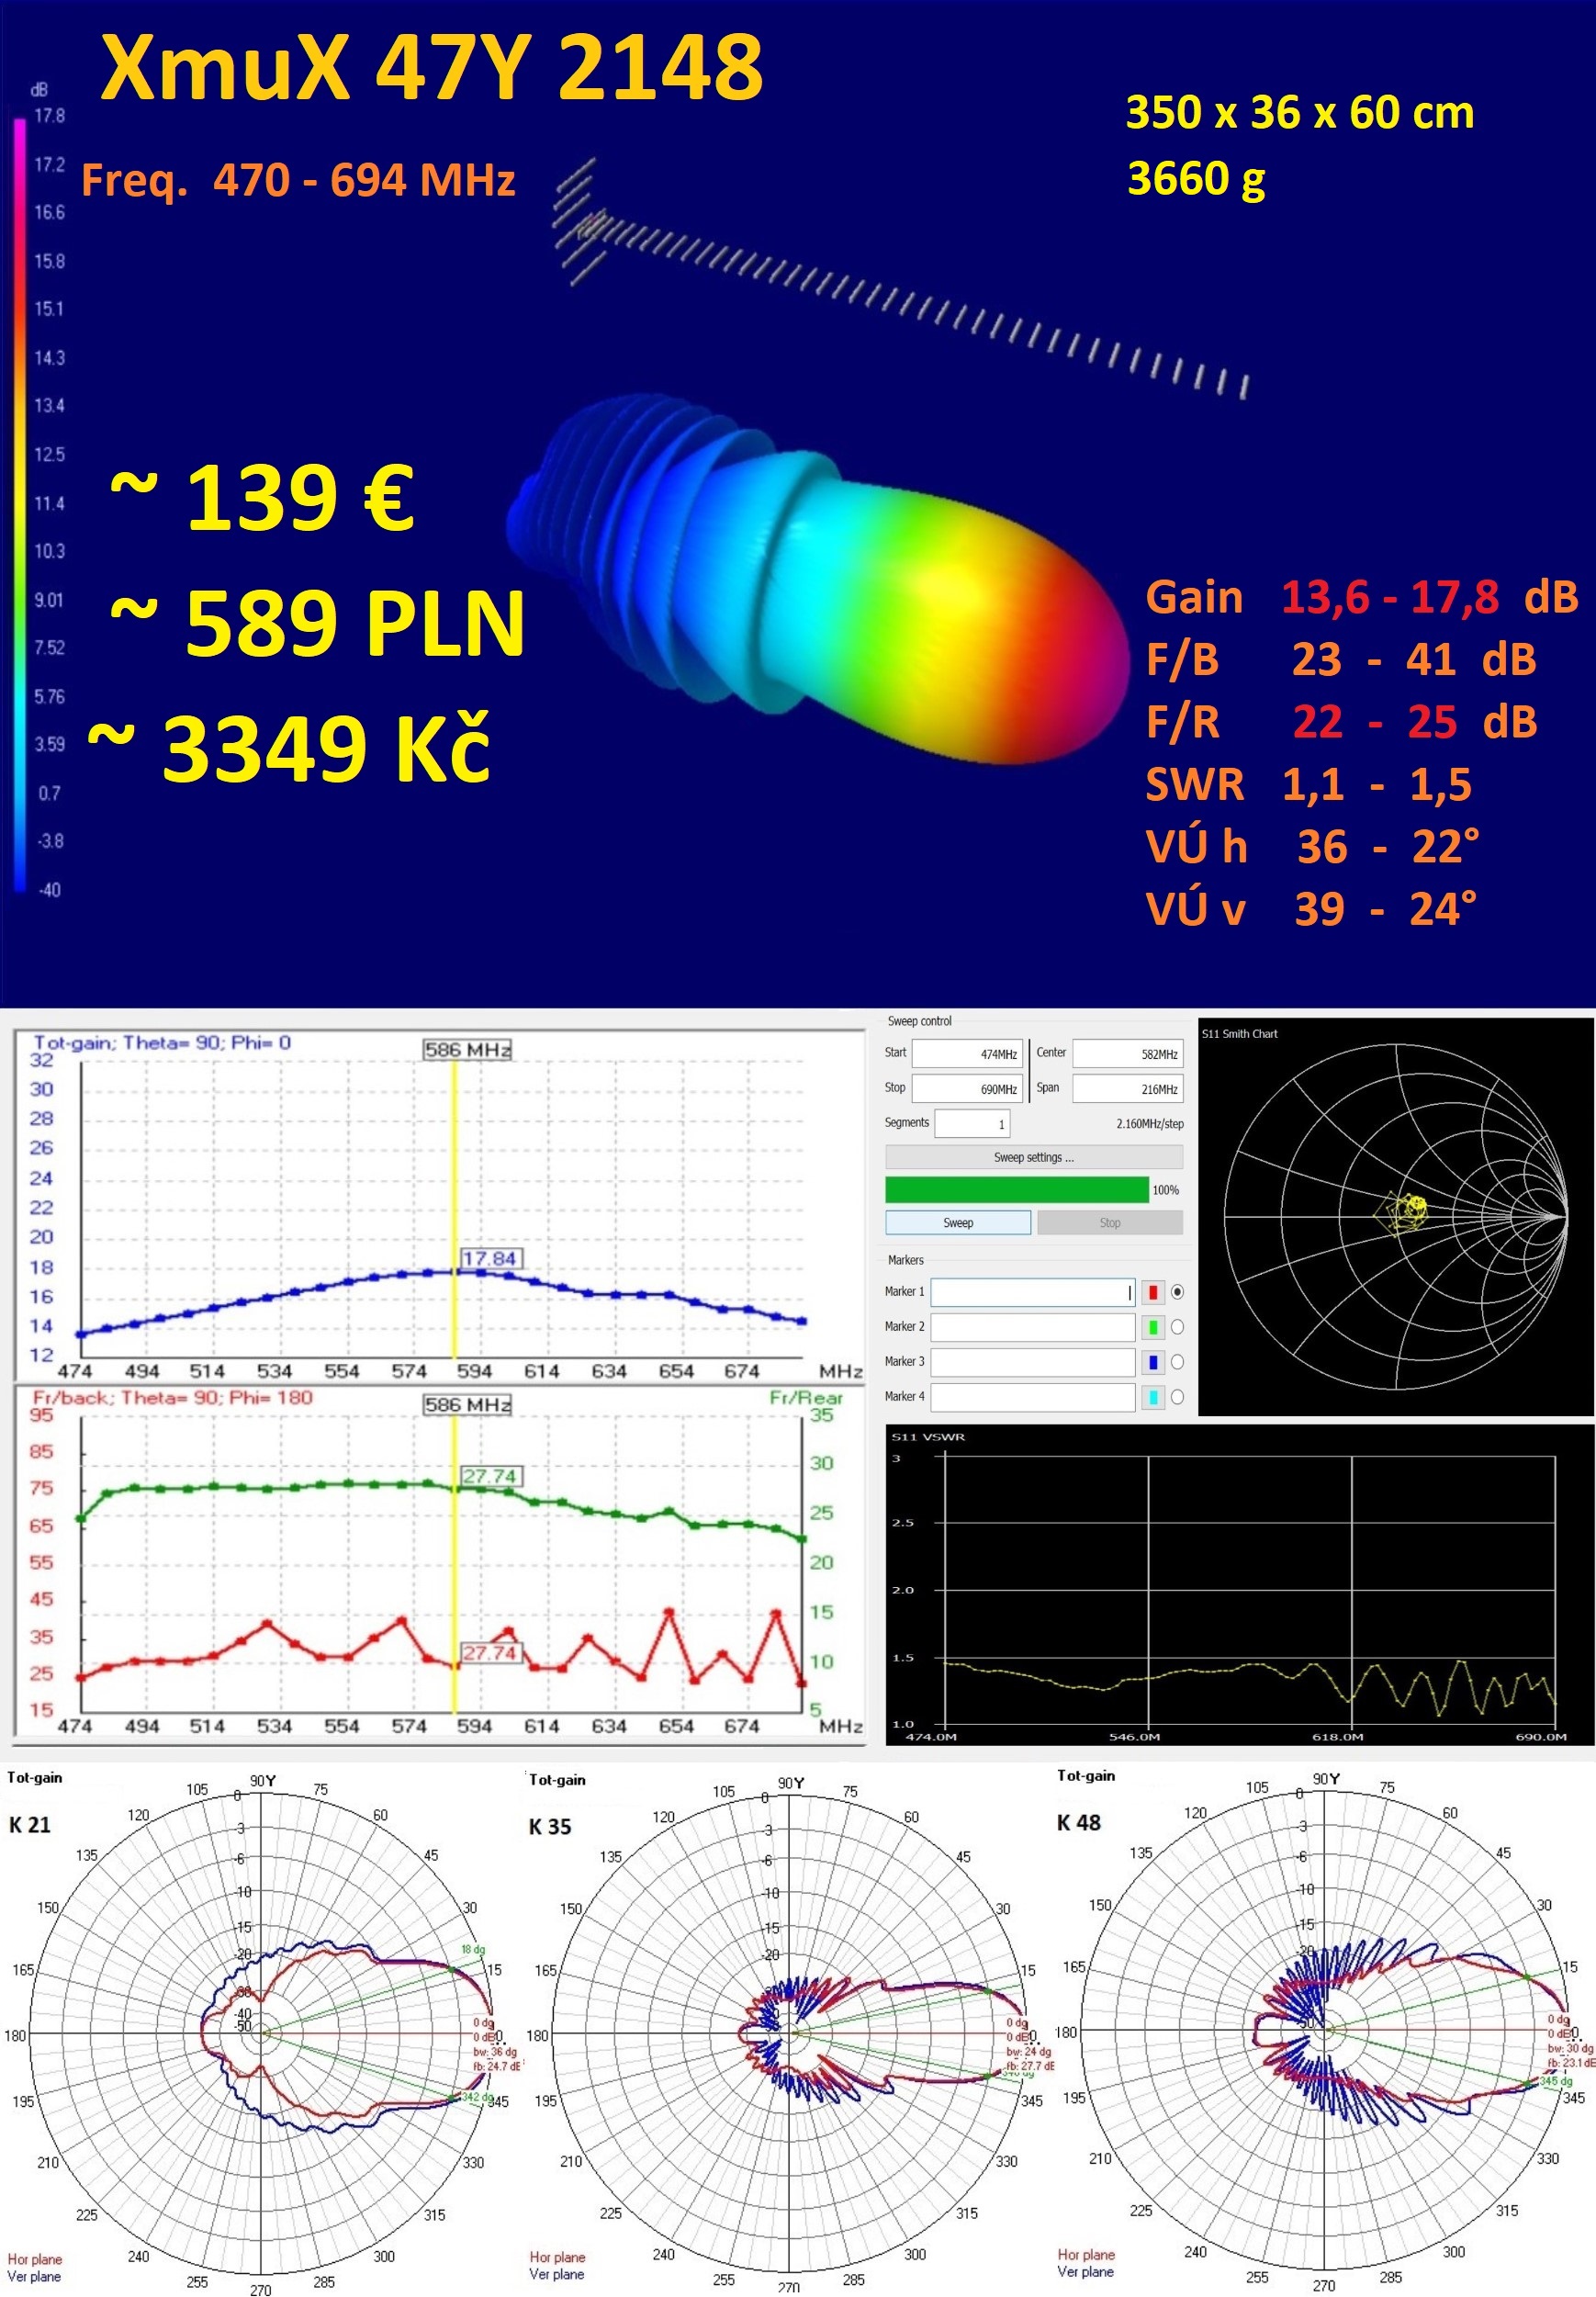
Task: Click the 'Tot-gain; Theta= 90; Phi= 0' chart title
Action: tap(162, 1042)
